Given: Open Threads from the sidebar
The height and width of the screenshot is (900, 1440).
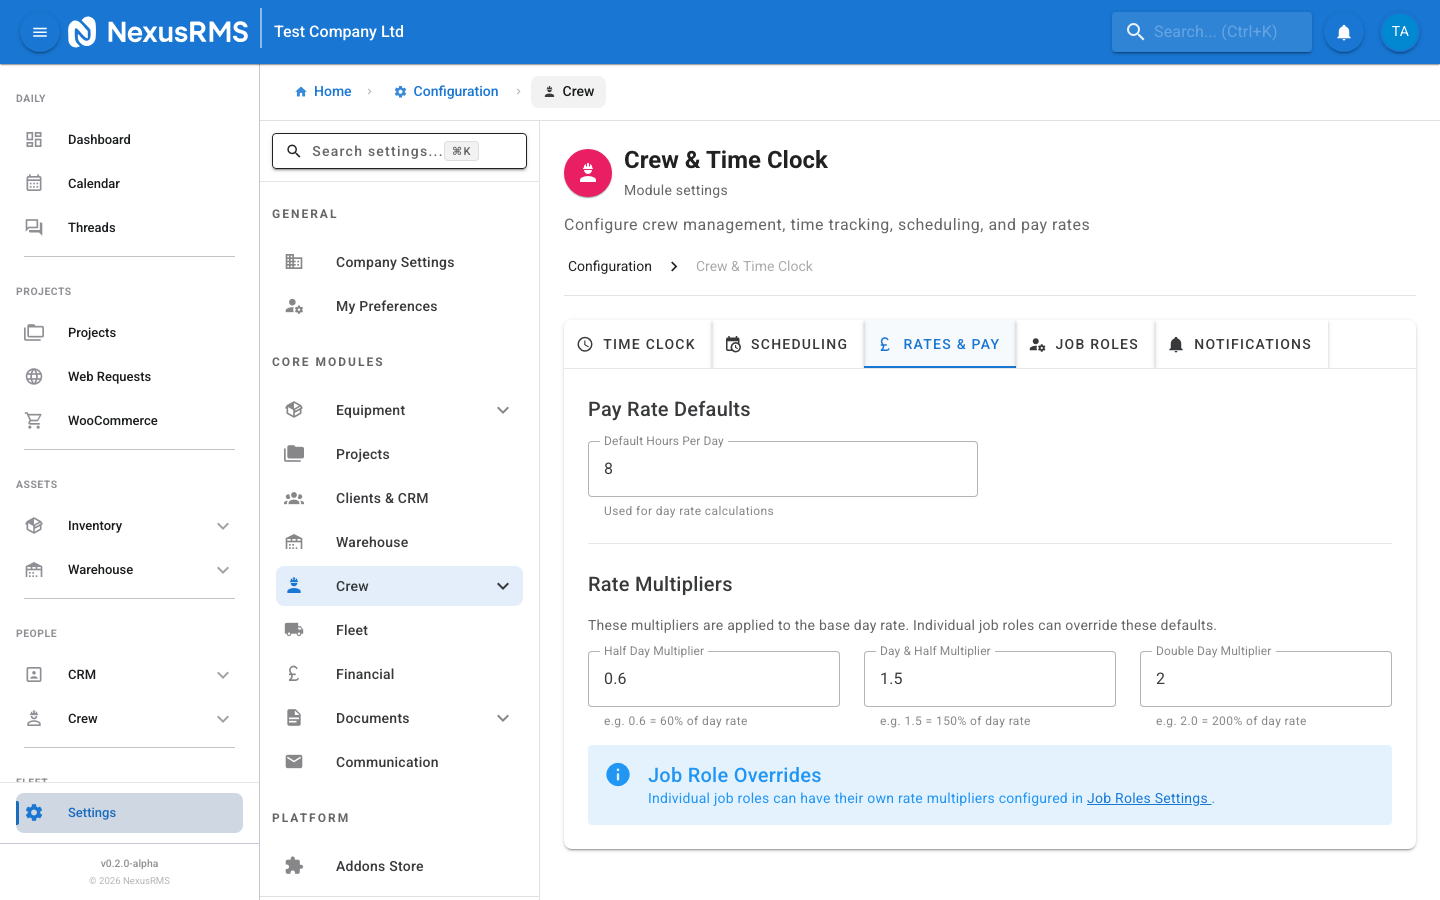Looking at the screenshot, I should (91, 227).
